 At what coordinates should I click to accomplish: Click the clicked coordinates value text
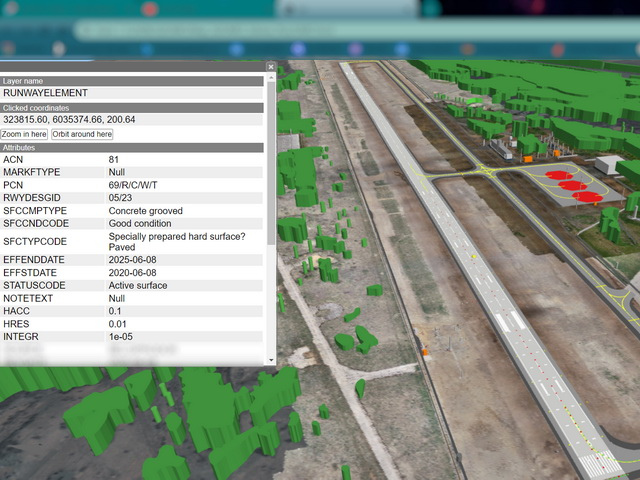[x=69, y=120]
